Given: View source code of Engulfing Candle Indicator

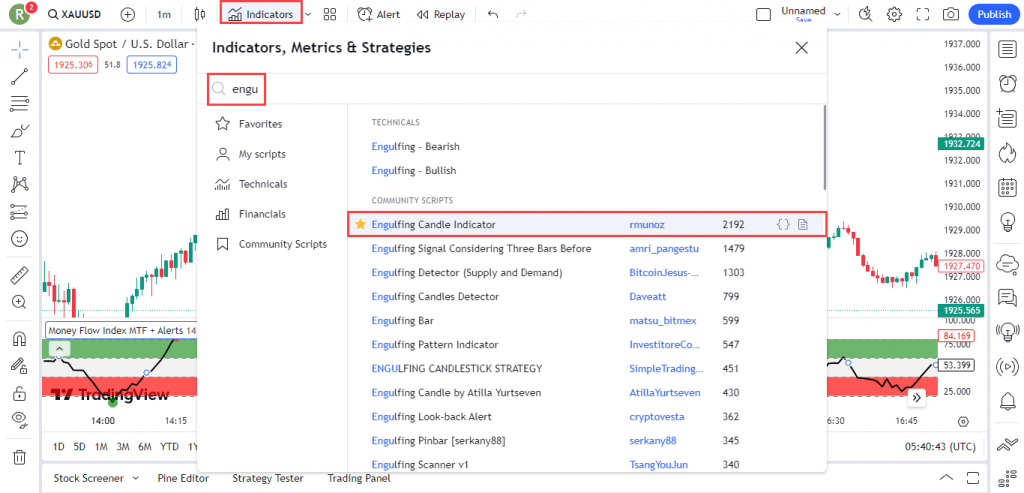Looking at the screenshot, I should (783, 224).
